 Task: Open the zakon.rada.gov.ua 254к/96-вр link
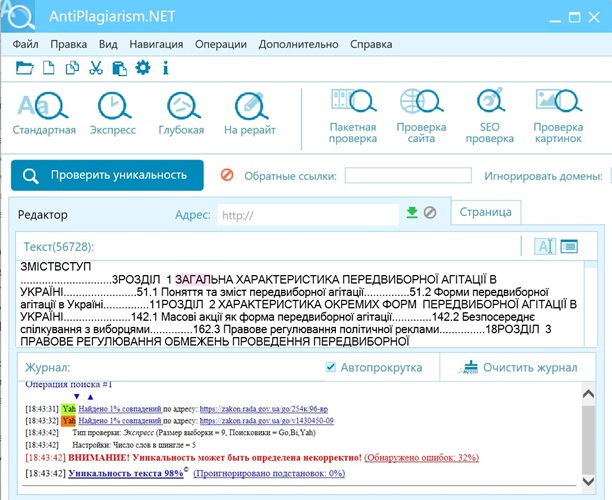pos(264,409)
